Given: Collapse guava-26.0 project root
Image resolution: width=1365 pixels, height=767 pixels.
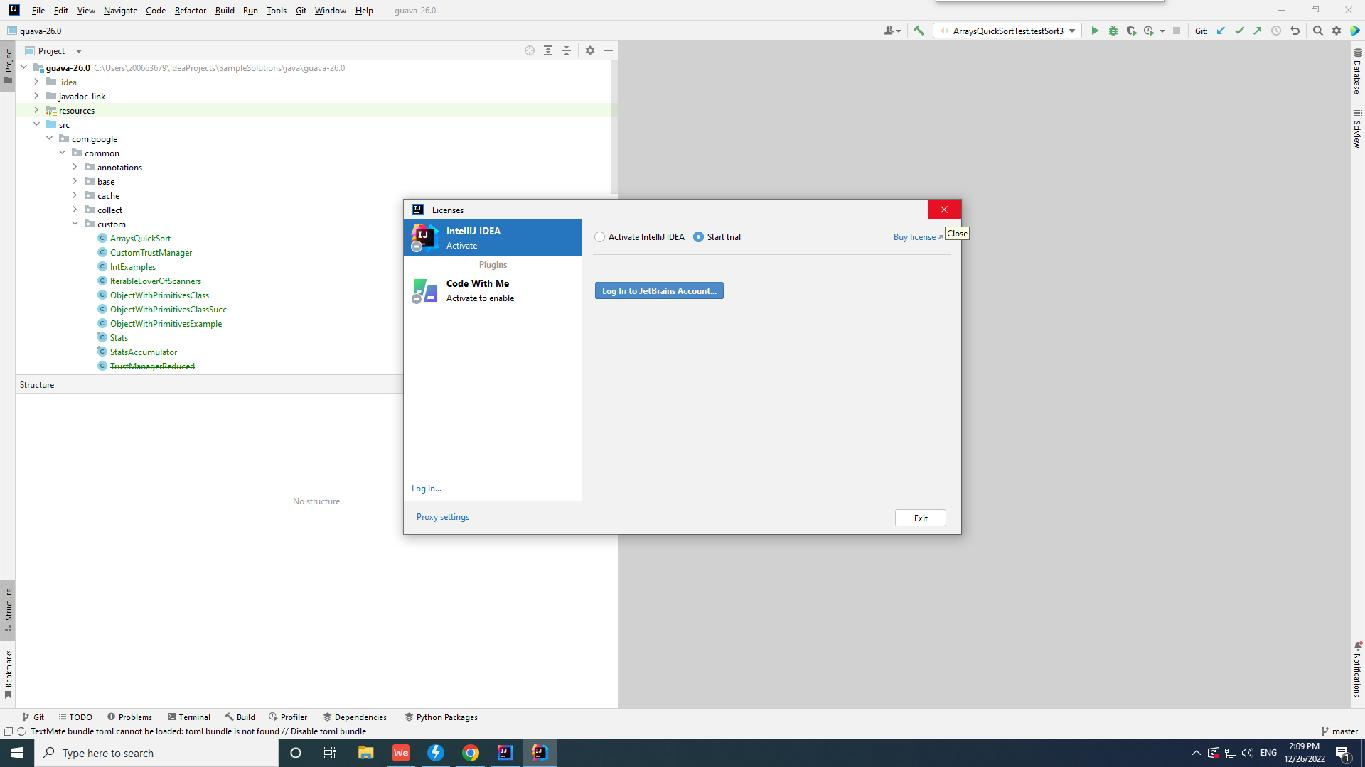Looking at the screenshot, I should (x=24, y=68).
